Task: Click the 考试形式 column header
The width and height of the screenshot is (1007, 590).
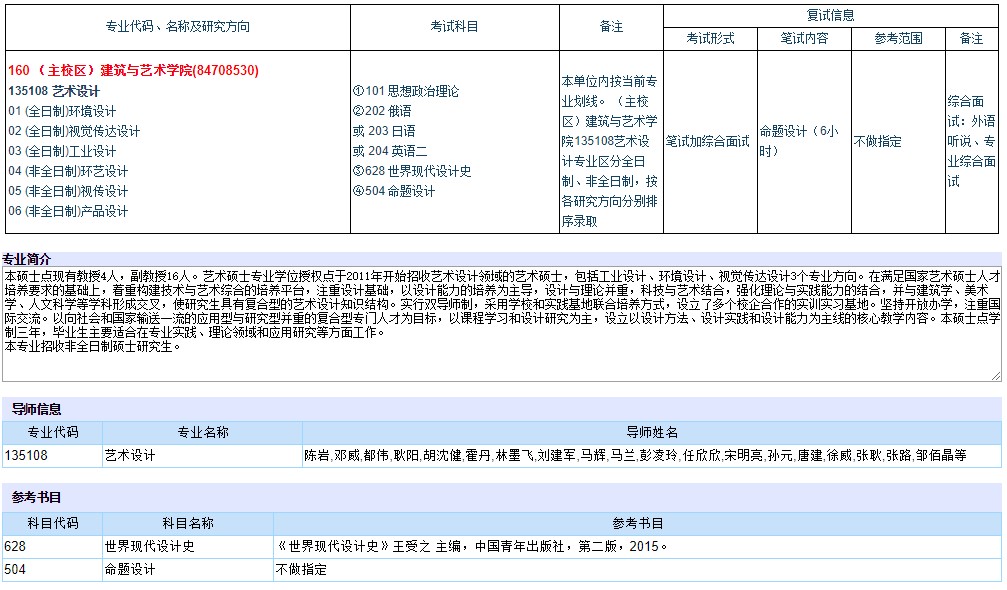Action: tap(709, 38)
